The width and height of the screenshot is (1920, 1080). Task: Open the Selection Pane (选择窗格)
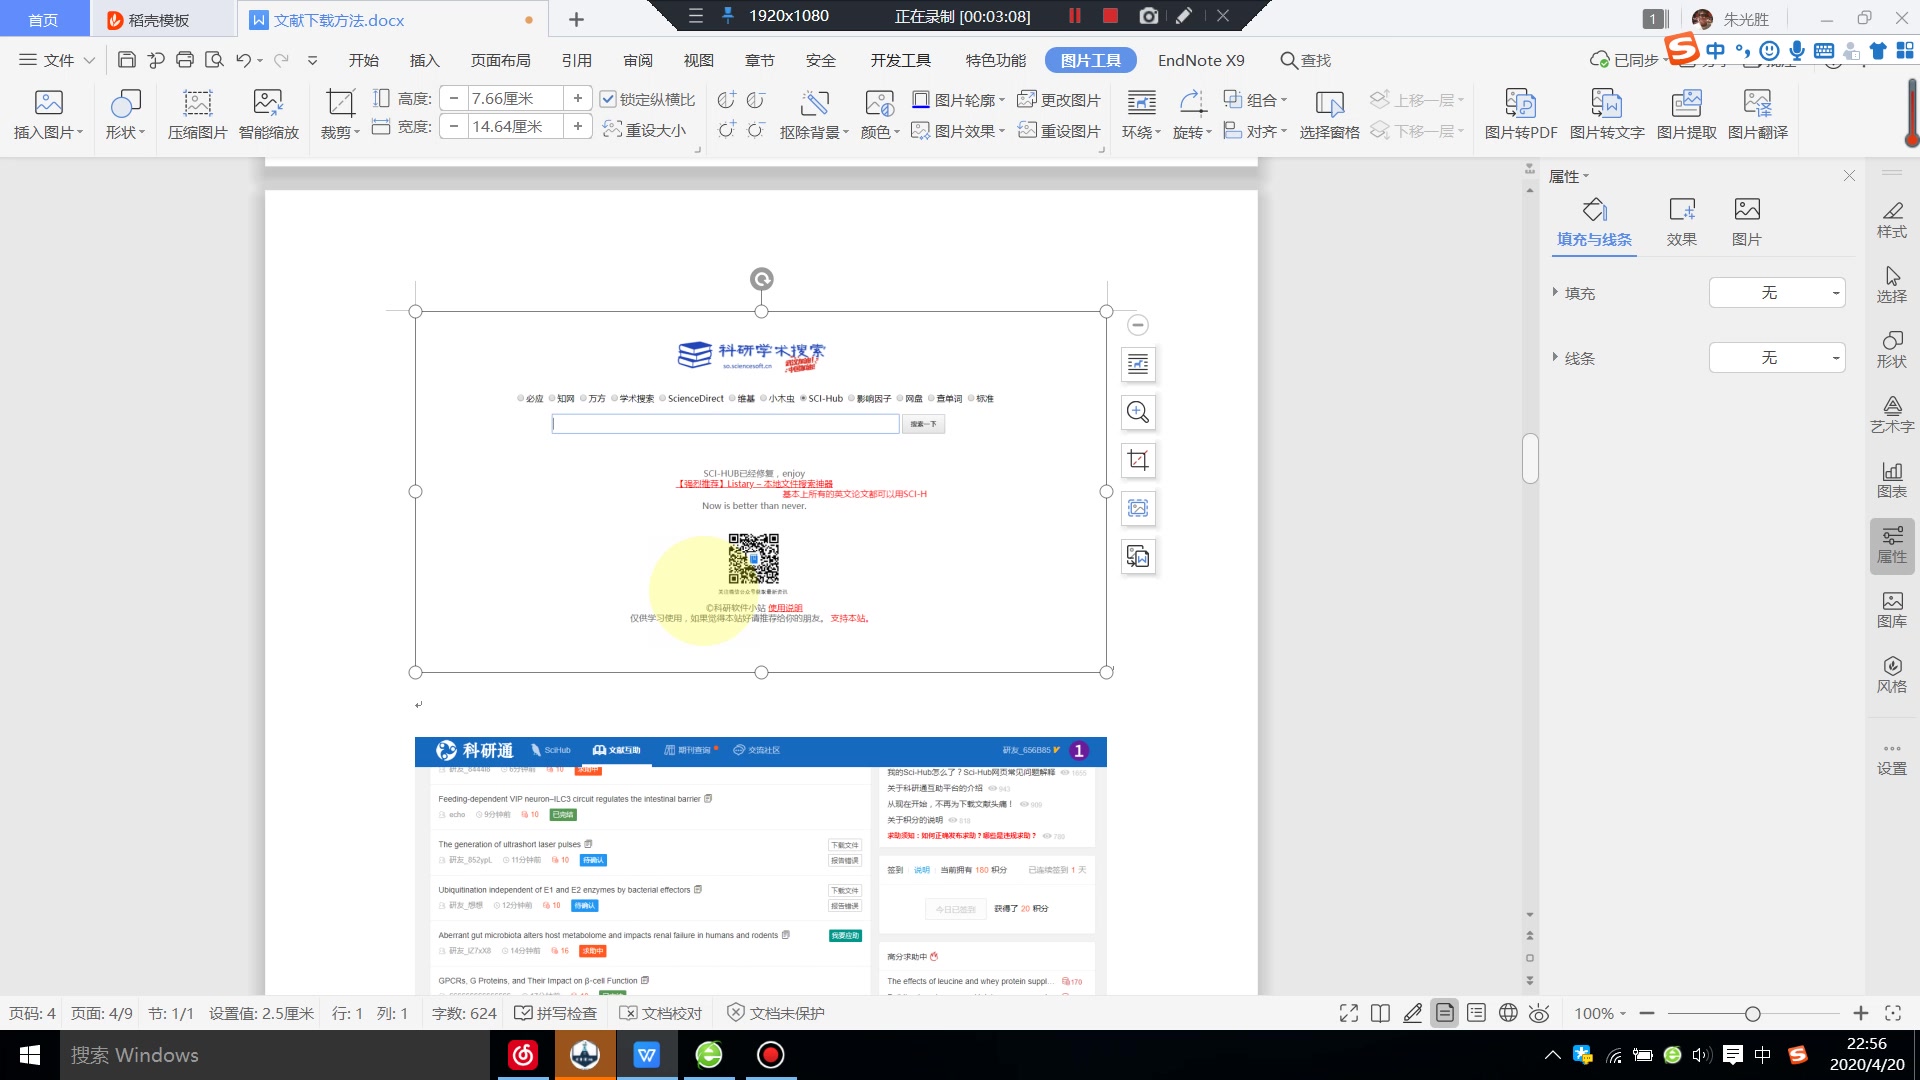point(1329,114)
